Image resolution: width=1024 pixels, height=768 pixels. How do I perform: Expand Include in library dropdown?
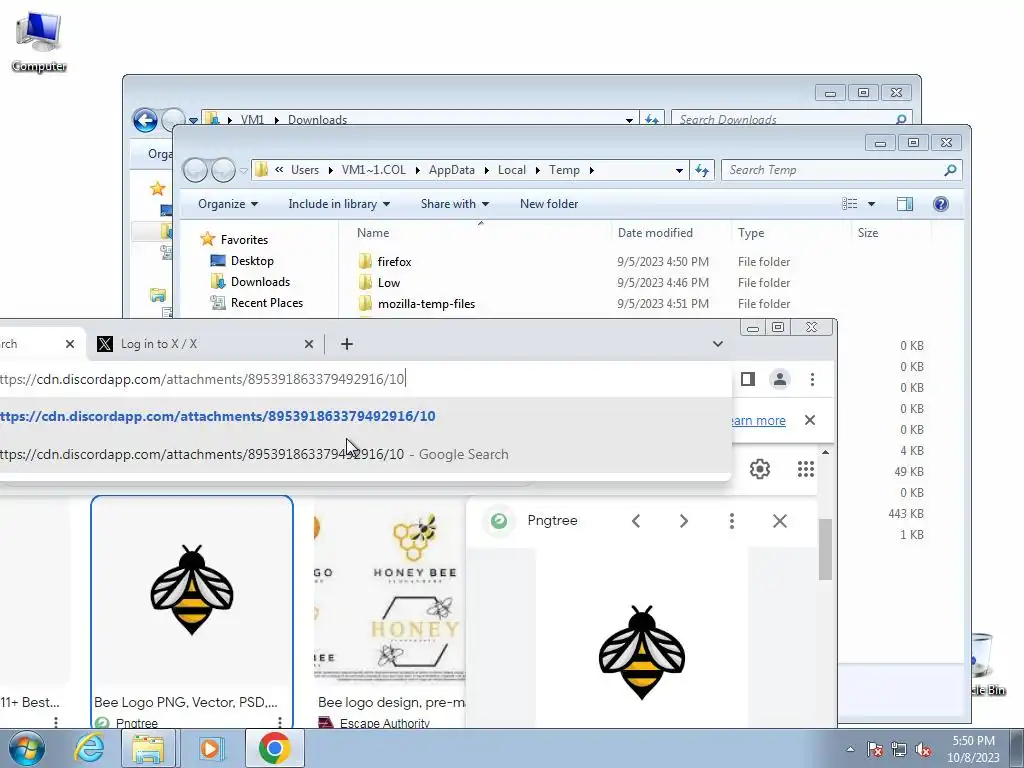click(339, 204)
